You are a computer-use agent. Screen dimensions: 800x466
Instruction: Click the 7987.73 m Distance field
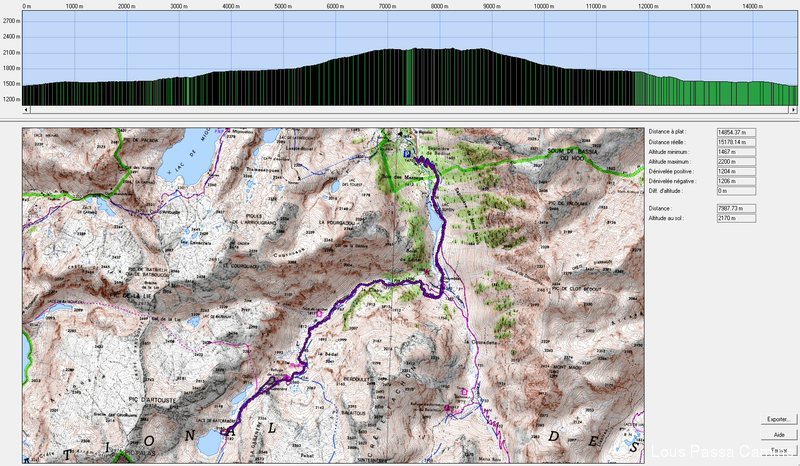point(737,208)
